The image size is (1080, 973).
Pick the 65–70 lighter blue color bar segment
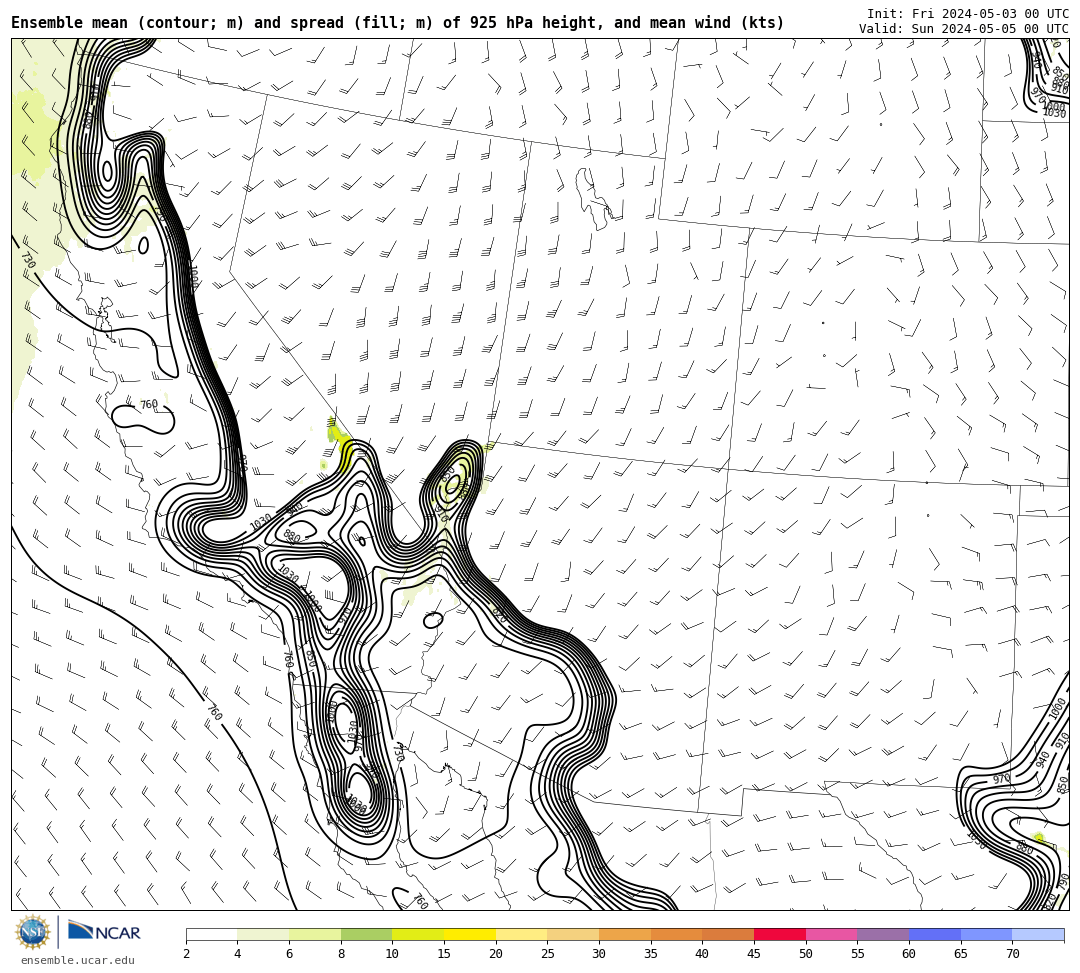[986, 934]
